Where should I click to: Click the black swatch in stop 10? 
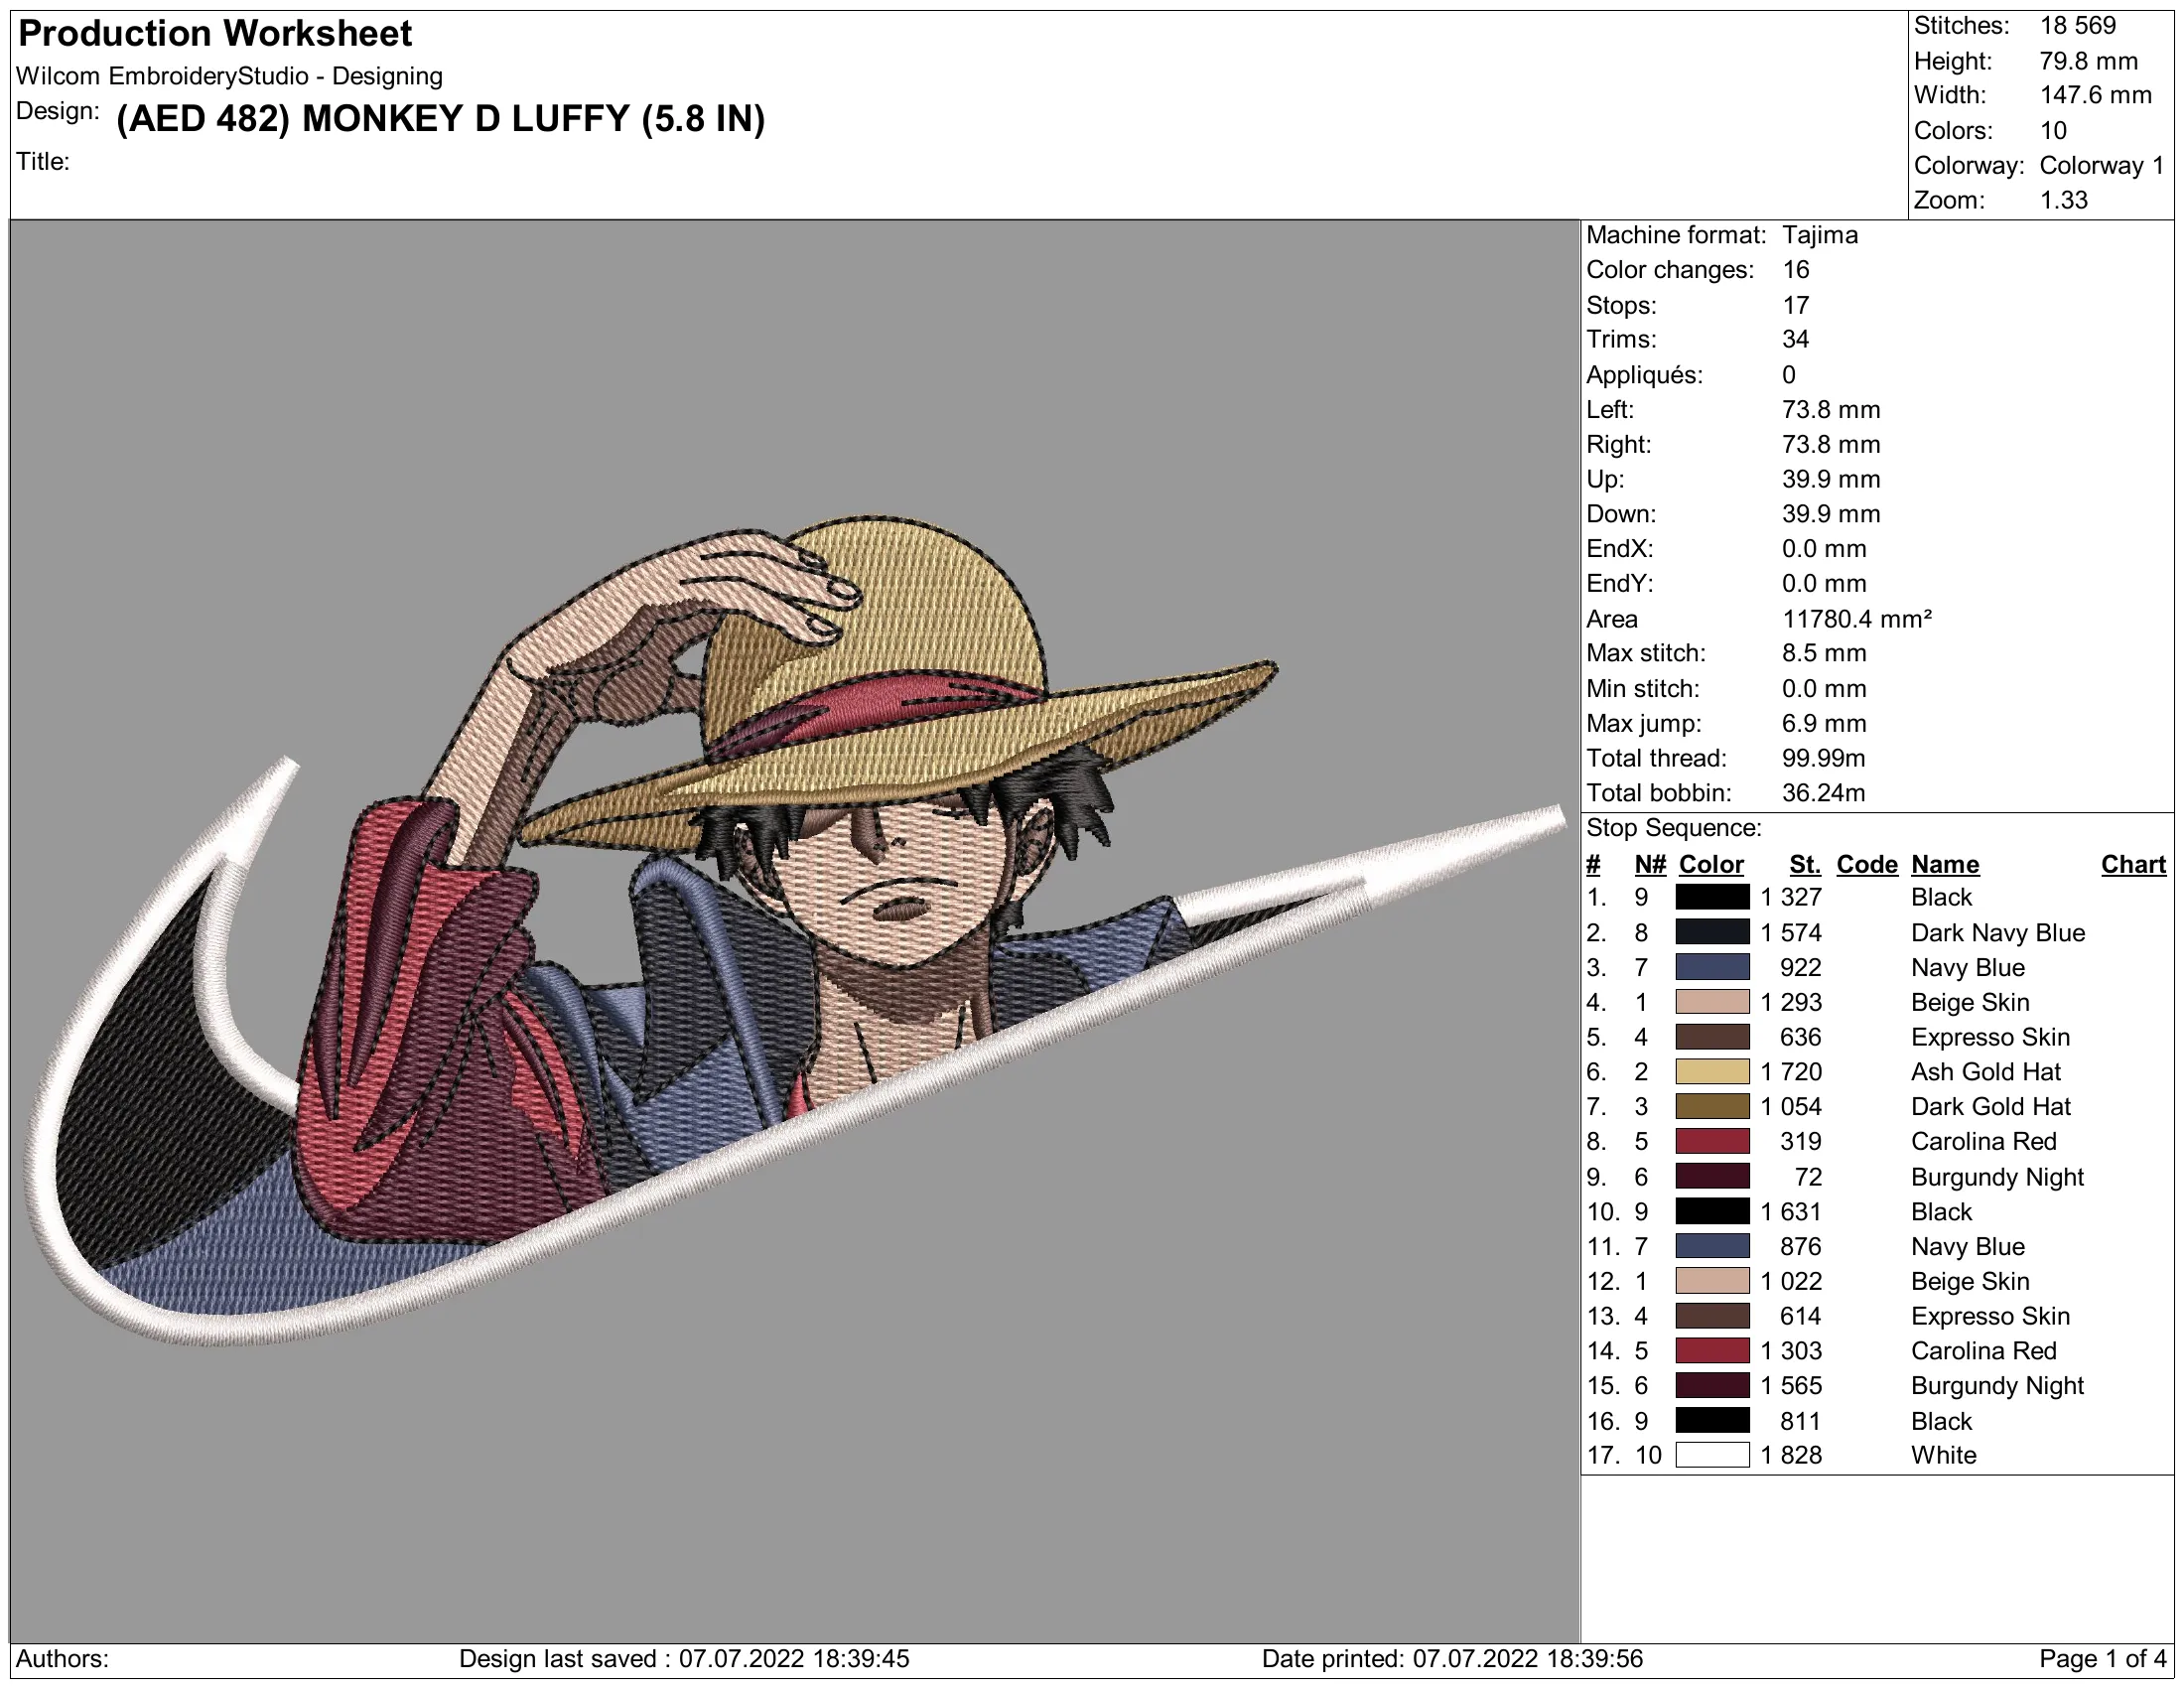1712,1211
